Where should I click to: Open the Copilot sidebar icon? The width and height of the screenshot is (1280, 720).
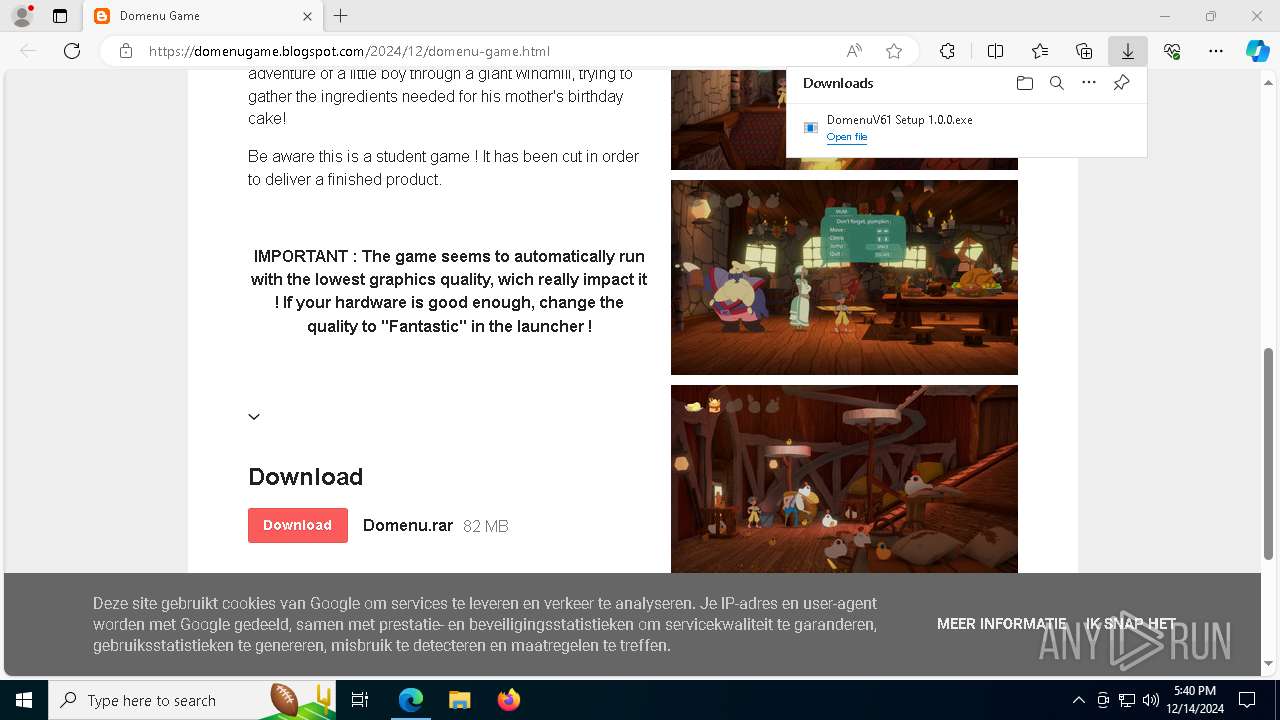(x=1258, y=51)
